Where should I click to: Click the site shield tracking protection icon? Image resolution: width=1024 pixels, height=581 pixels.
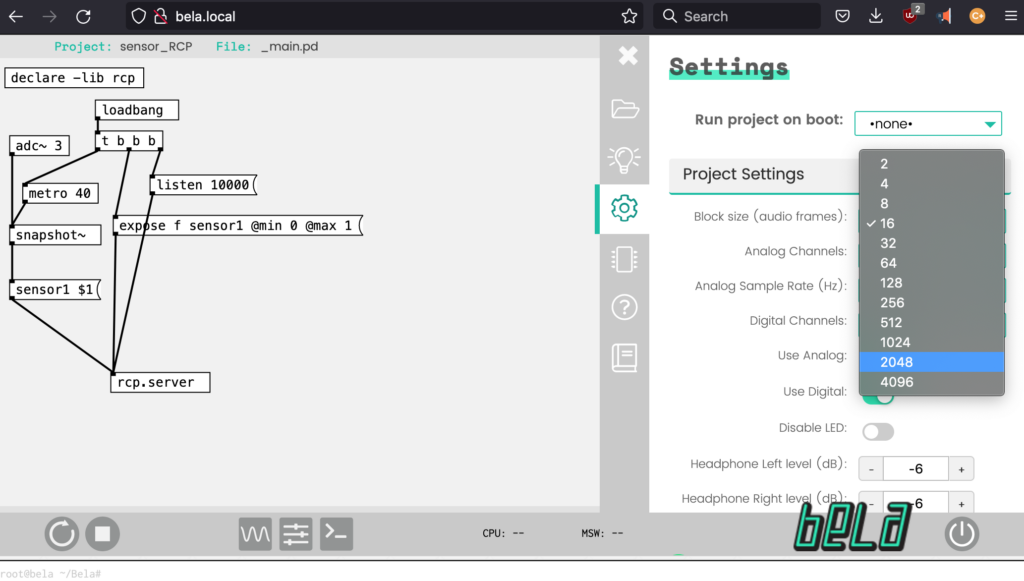coord(138,16)
